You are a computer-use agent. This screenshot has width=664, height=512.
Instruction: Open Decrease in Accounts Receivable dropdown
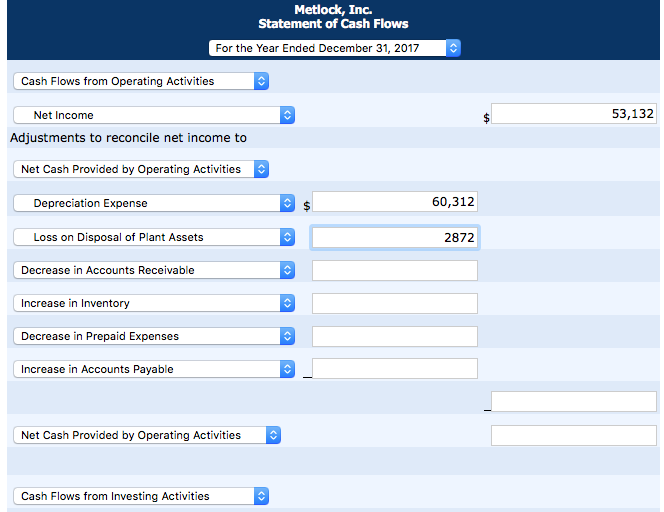pos(154,270)
